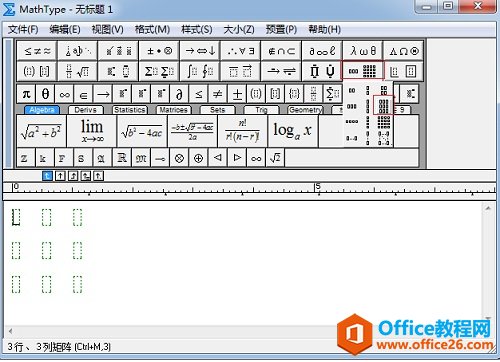The width and height of the screenshot is (500, 362).
Task: Insert the ∈ element-of symbol
Action: tap(84, 94)
